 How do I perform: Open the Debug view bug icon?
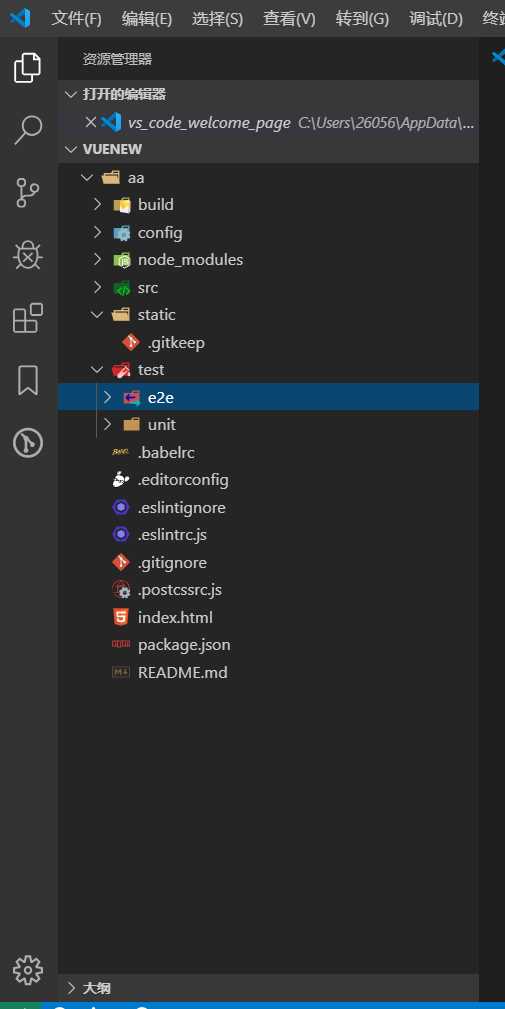[x=28, y=255]
